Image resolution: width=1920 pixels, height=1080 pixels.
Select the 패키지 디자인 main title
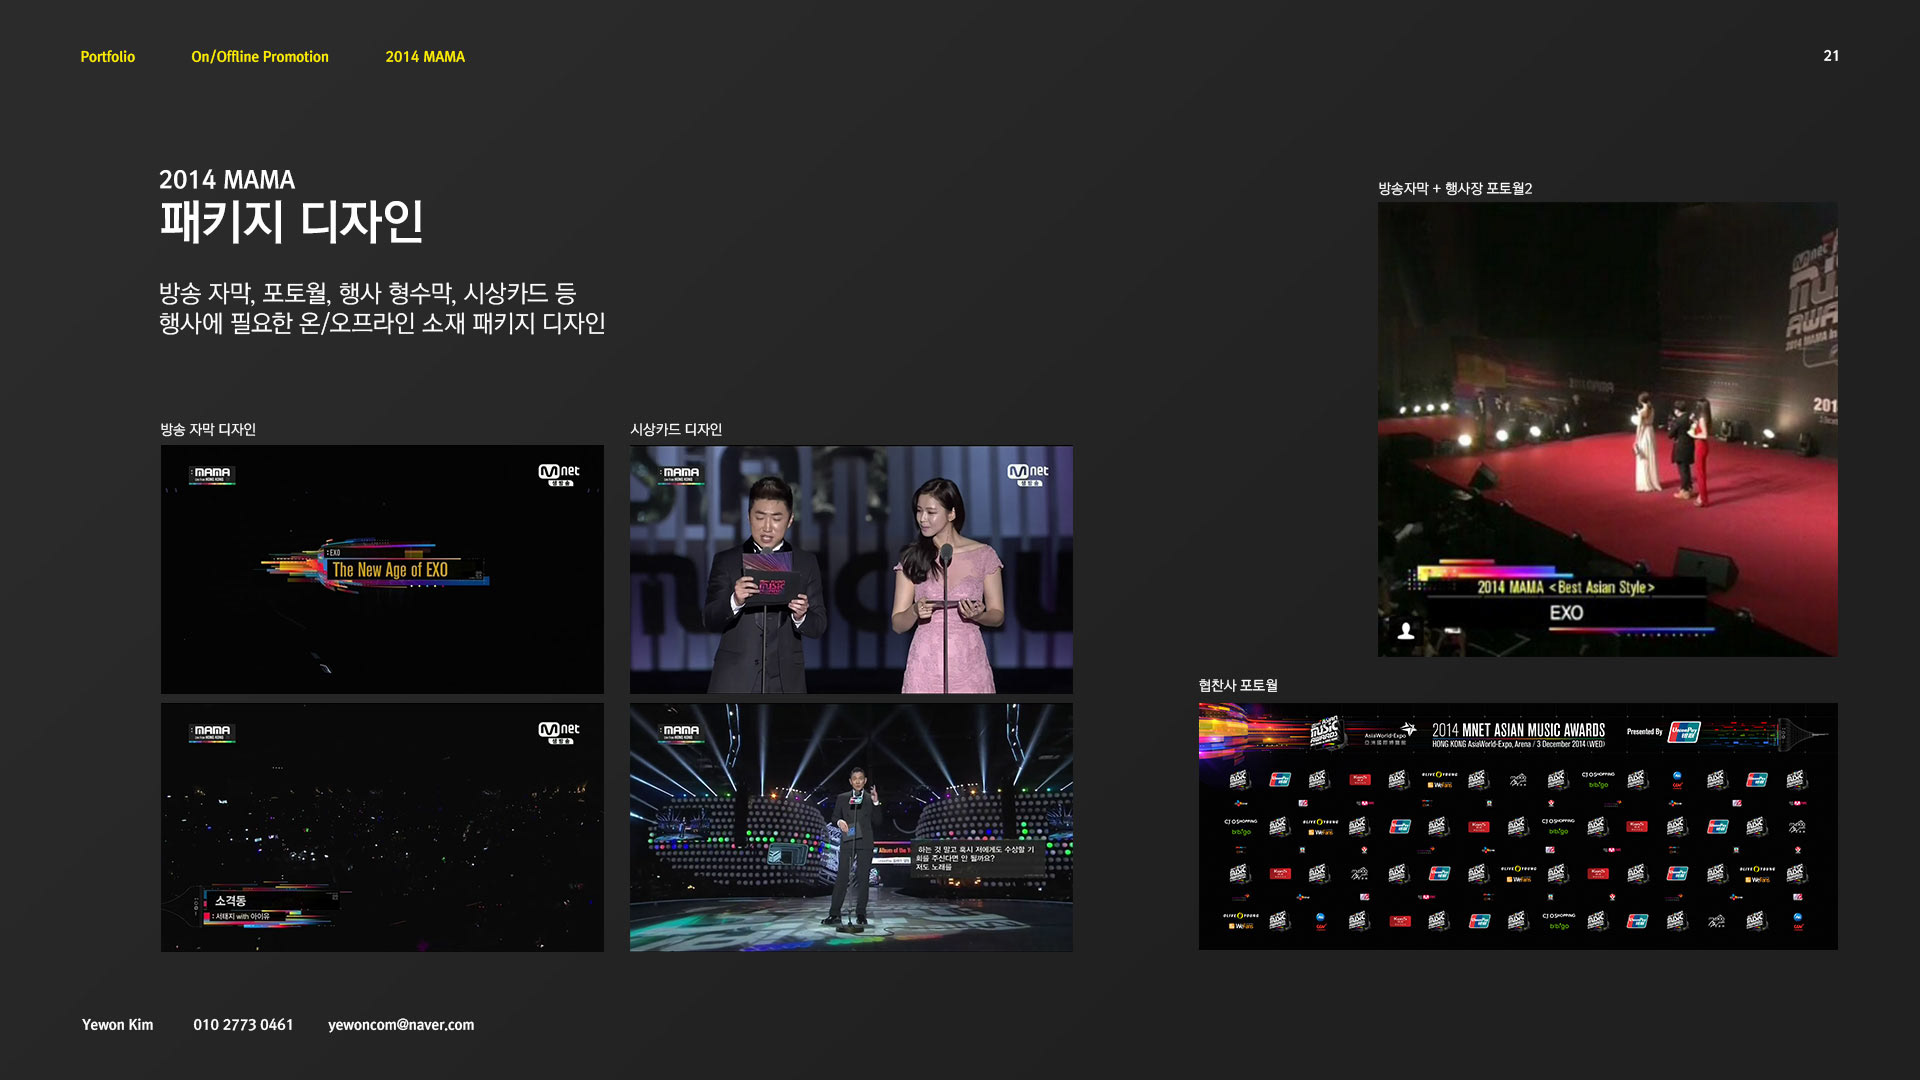pos(292,222)
